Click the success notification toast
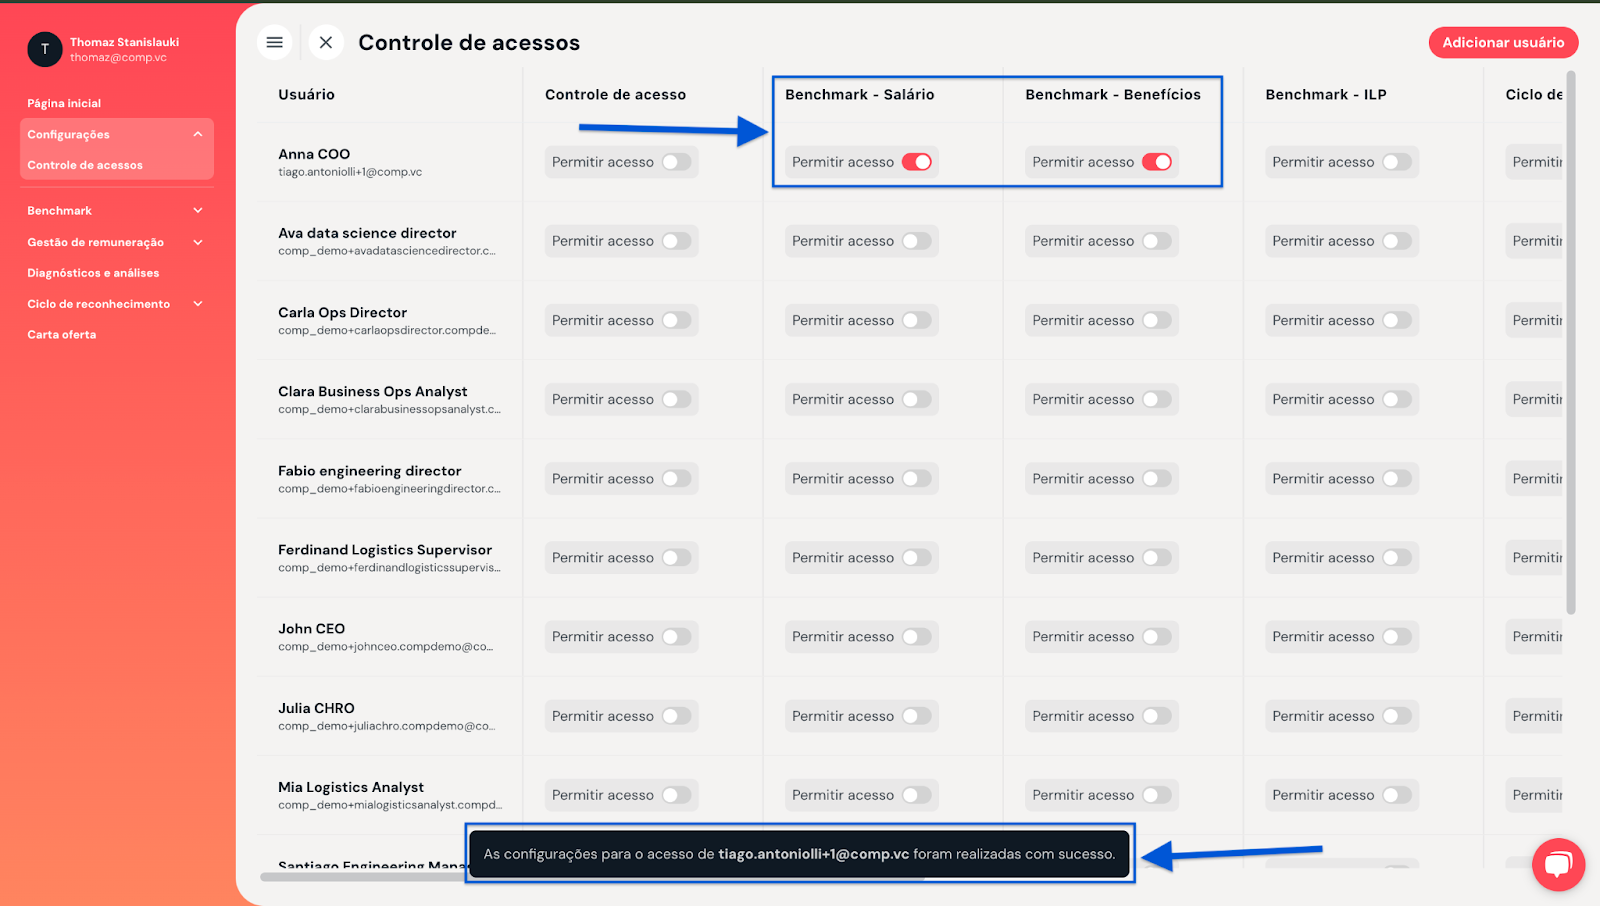This screenshot has width=1600, height=906. [799, 854]
